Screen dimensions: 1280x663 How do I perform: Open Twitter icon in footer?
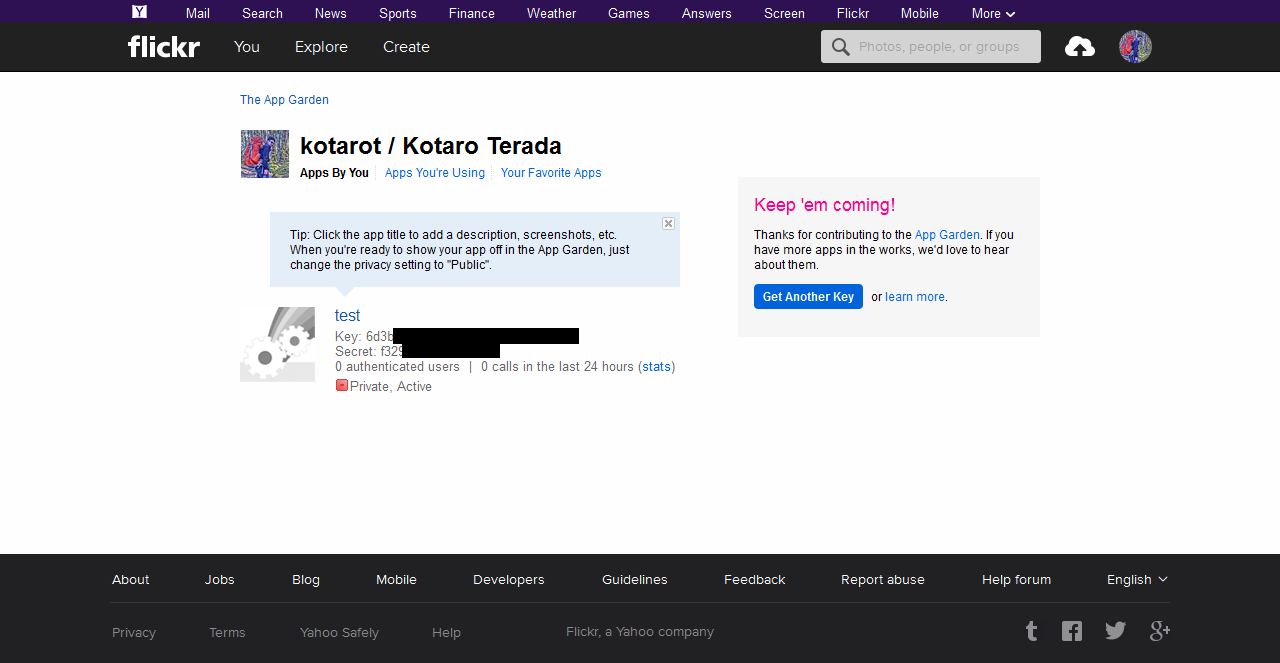pyautogui.click(x=1115, y=631)
